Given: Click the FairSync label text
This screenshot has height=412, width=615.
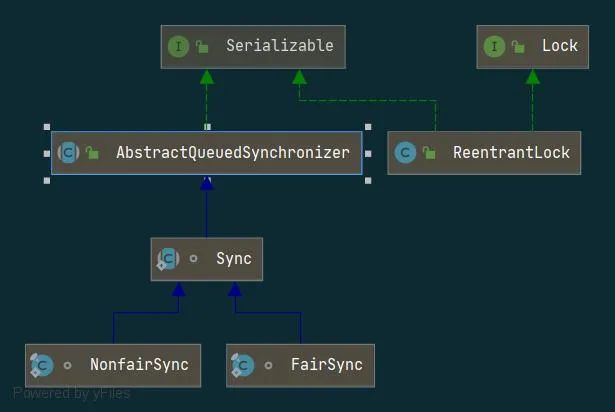Looking at the screenshot, I should click(327, 365).
